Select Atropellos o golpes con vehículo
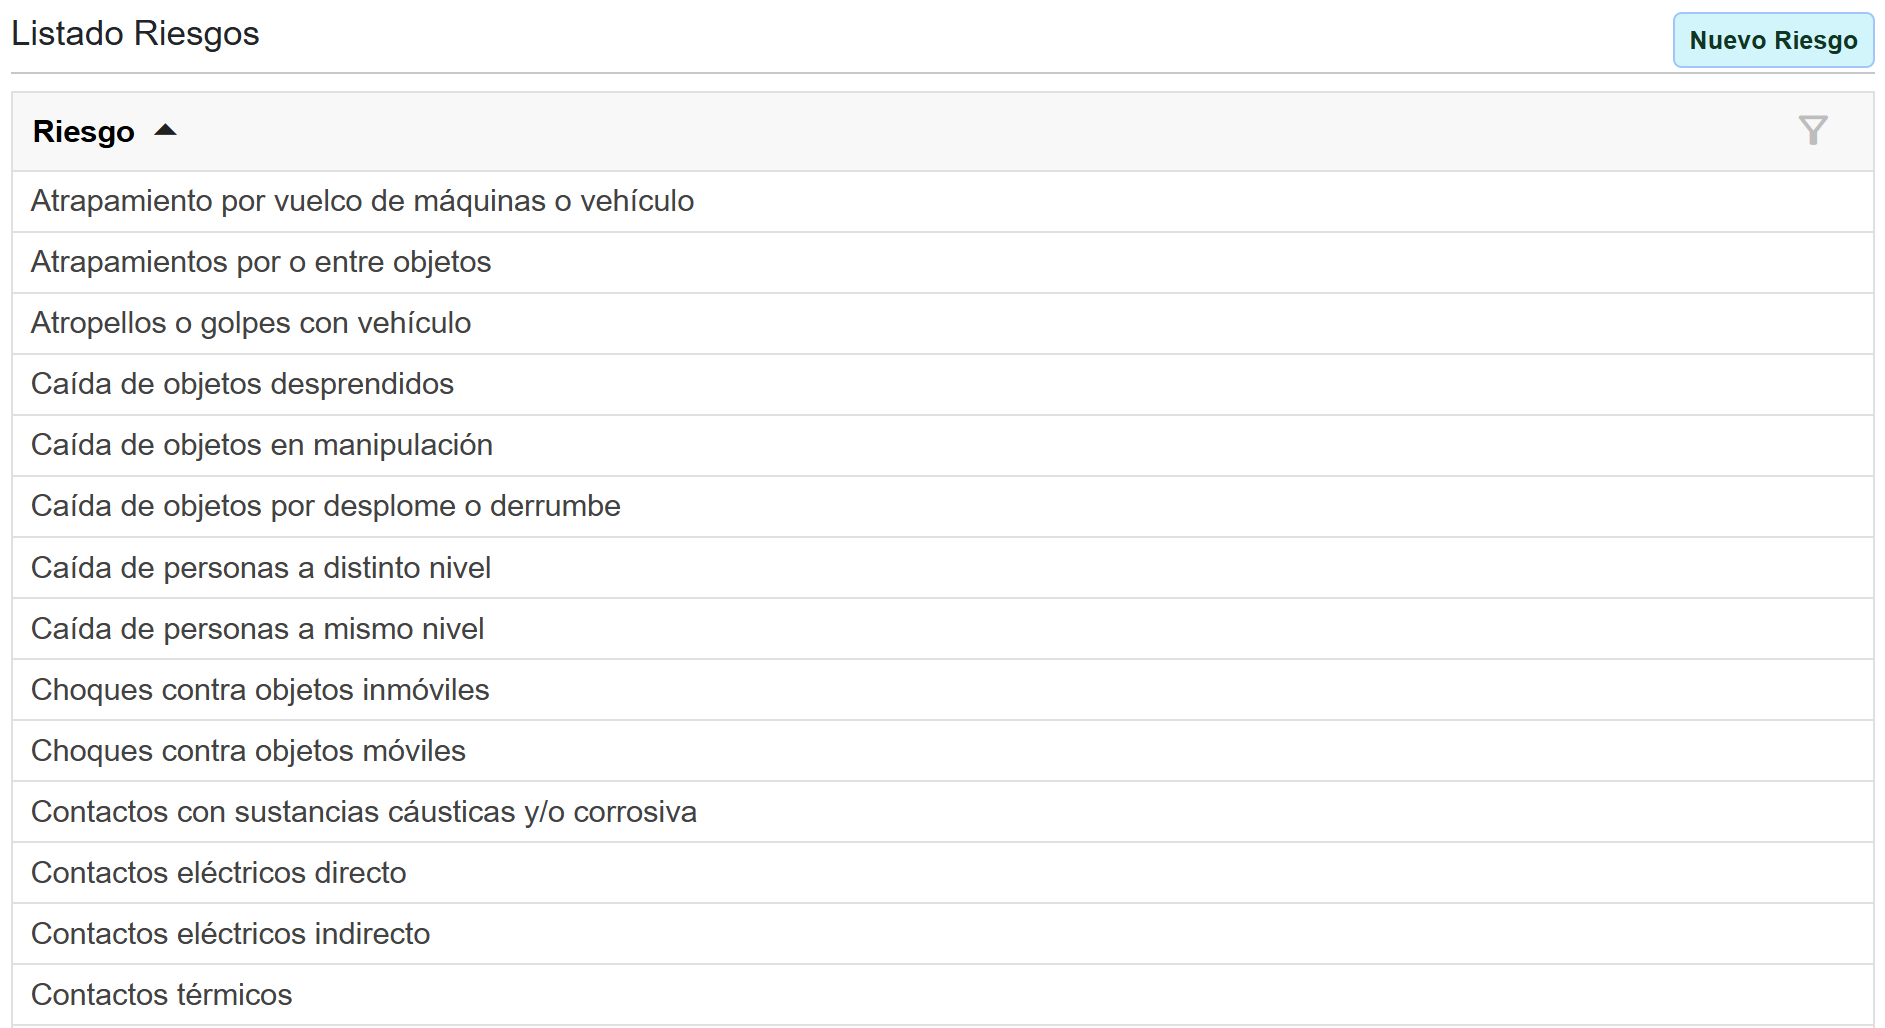The width and height of the screenshot is (1885, 1028). point(251,323)
